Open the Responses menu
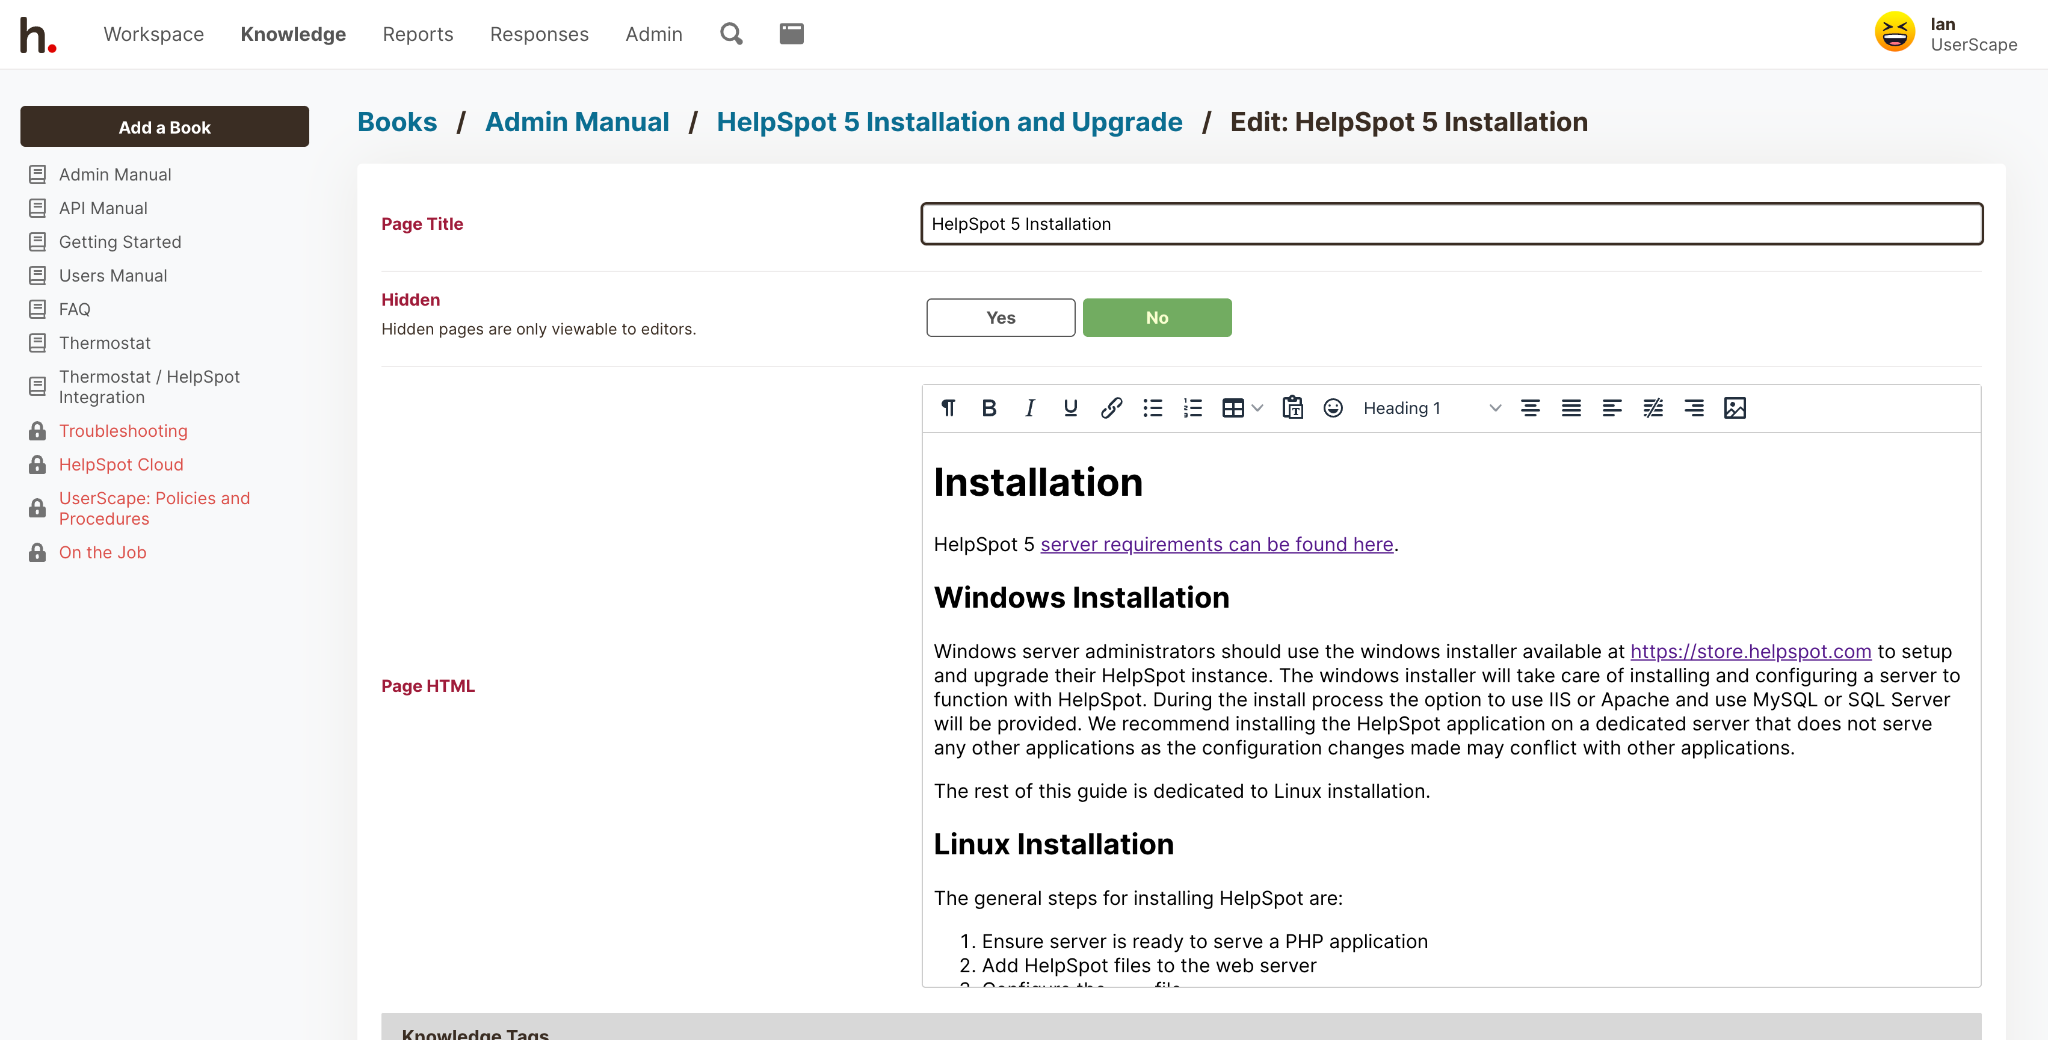Image resolution: width=2048 pixels, height=1040 pixels. tap(539, 34)
